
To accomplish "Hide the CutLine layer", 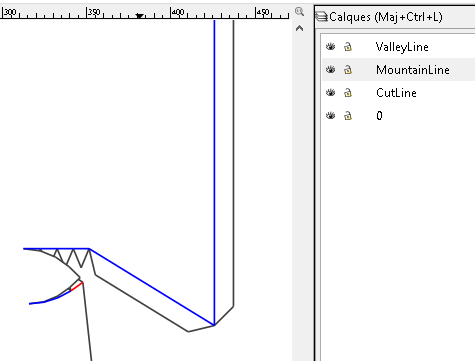I will tap(330, 92).
